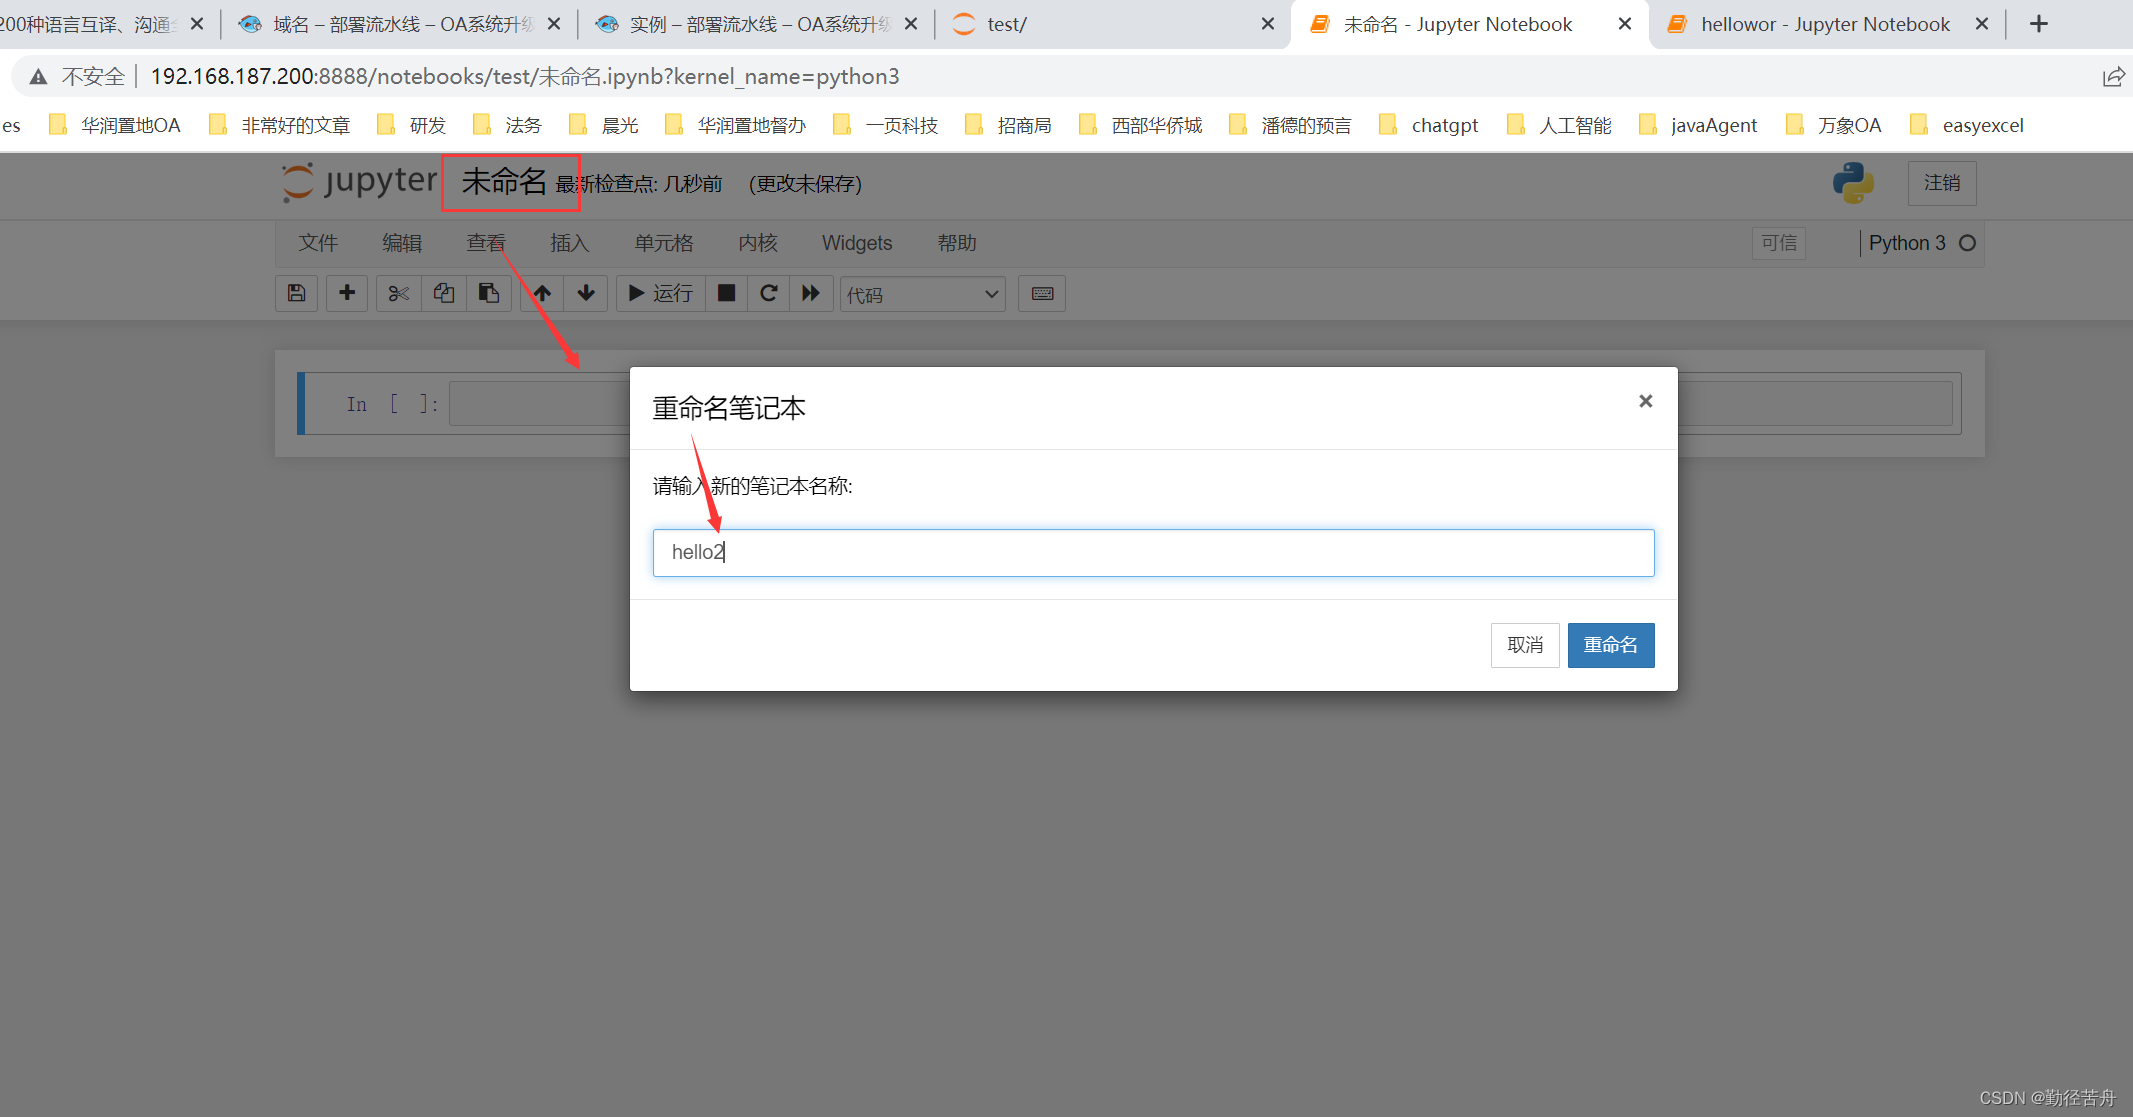
Task: Open the chatgpt bookmark folder
Action: pyautogui.click(x=1428, y=125)
